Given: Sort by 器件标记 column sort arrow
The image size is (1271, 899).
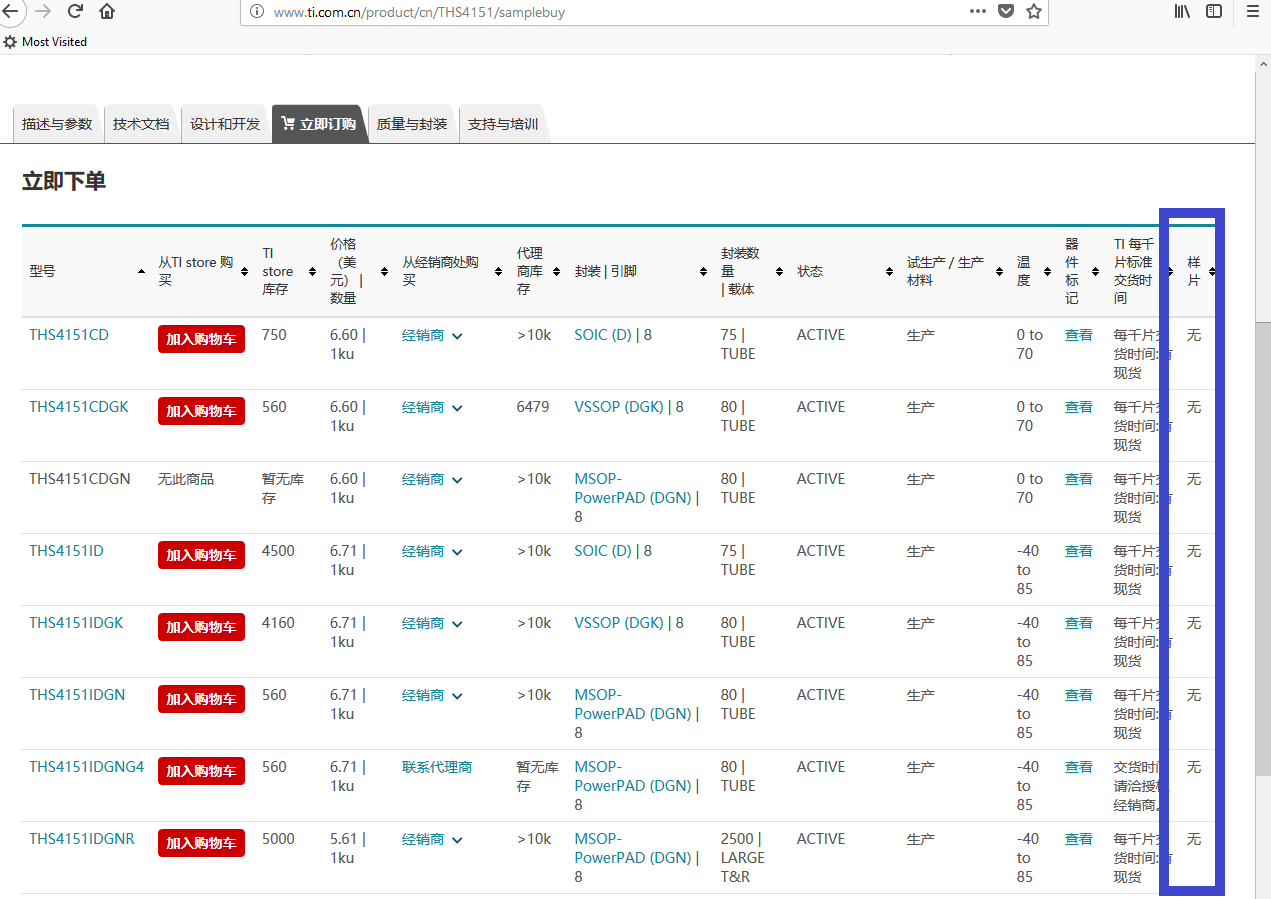Looking at the screenshot, I should 1095,272.
